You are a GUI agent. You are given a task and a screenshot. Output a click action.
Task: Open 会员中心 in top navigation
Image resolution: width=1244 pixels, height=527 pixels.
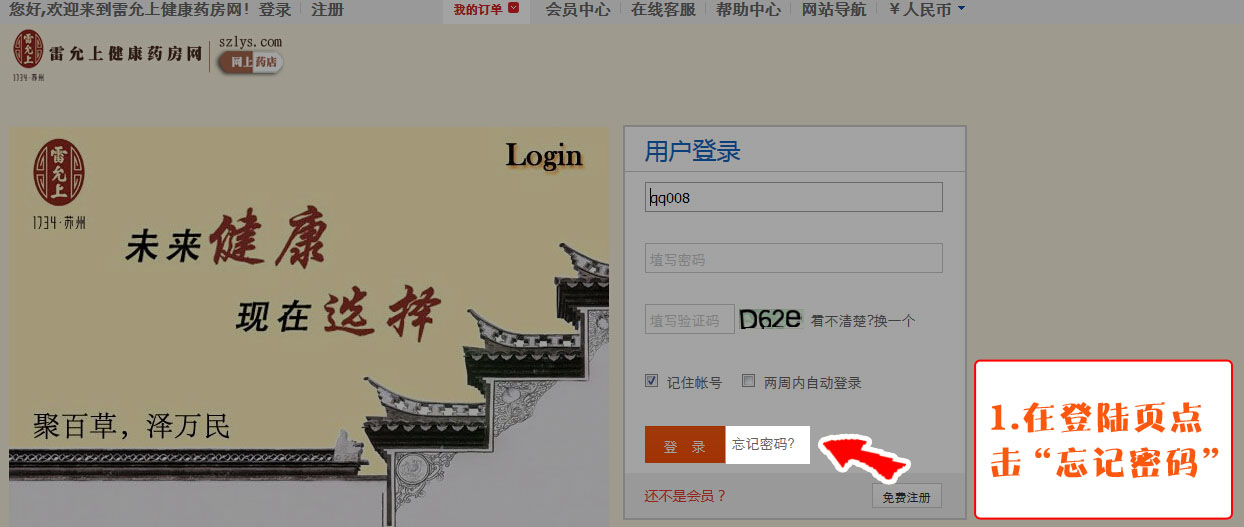click(x=578, y=10)
